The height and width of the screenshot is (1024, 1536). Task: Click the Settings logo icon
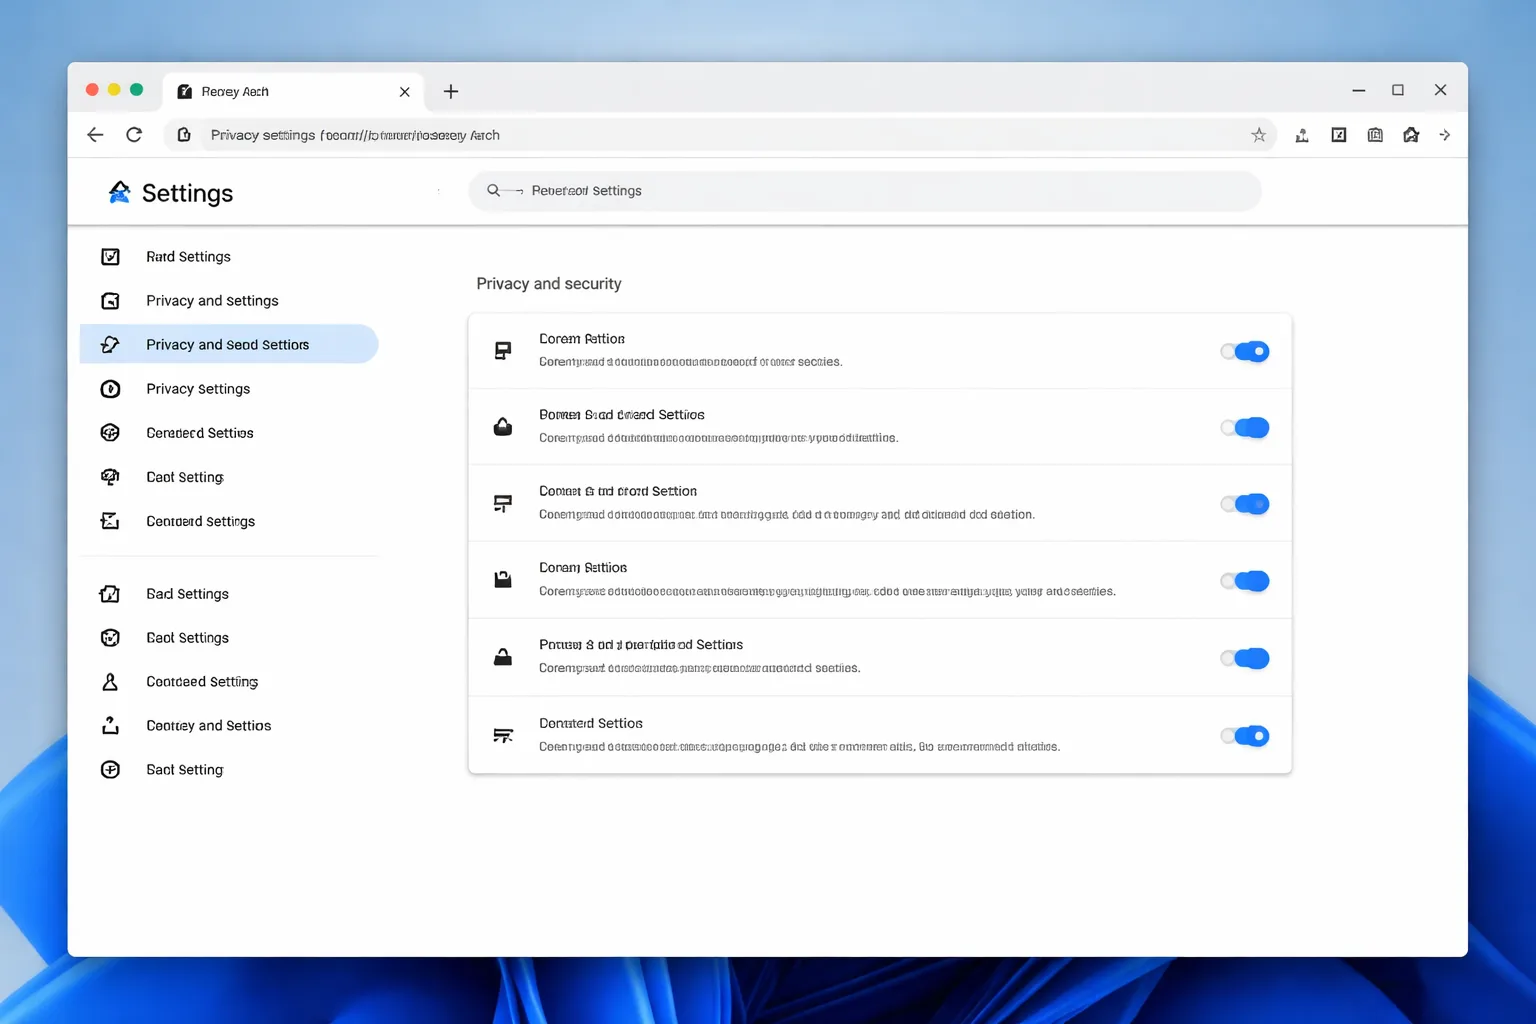click(119, 192)
